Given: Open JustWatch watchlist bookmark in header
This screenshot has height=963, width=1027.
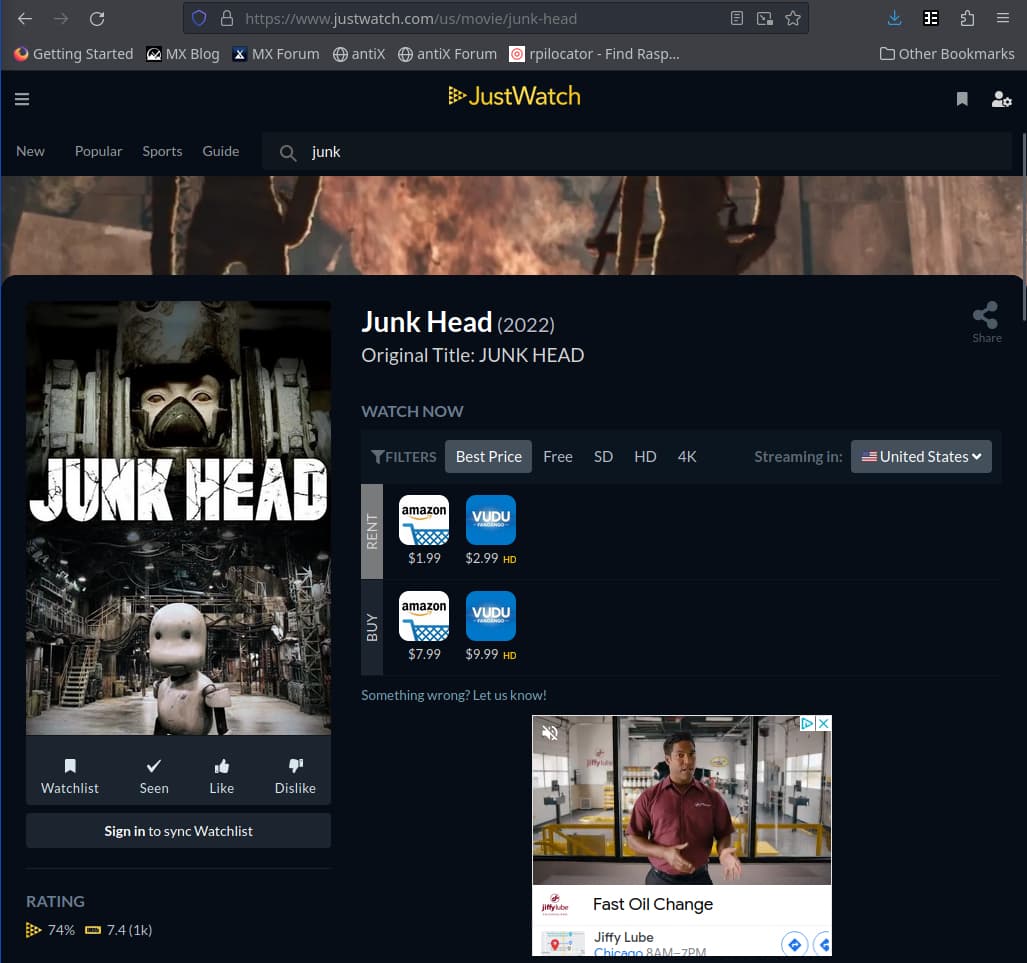Looking at the screenshot, I should pos(962,99).
